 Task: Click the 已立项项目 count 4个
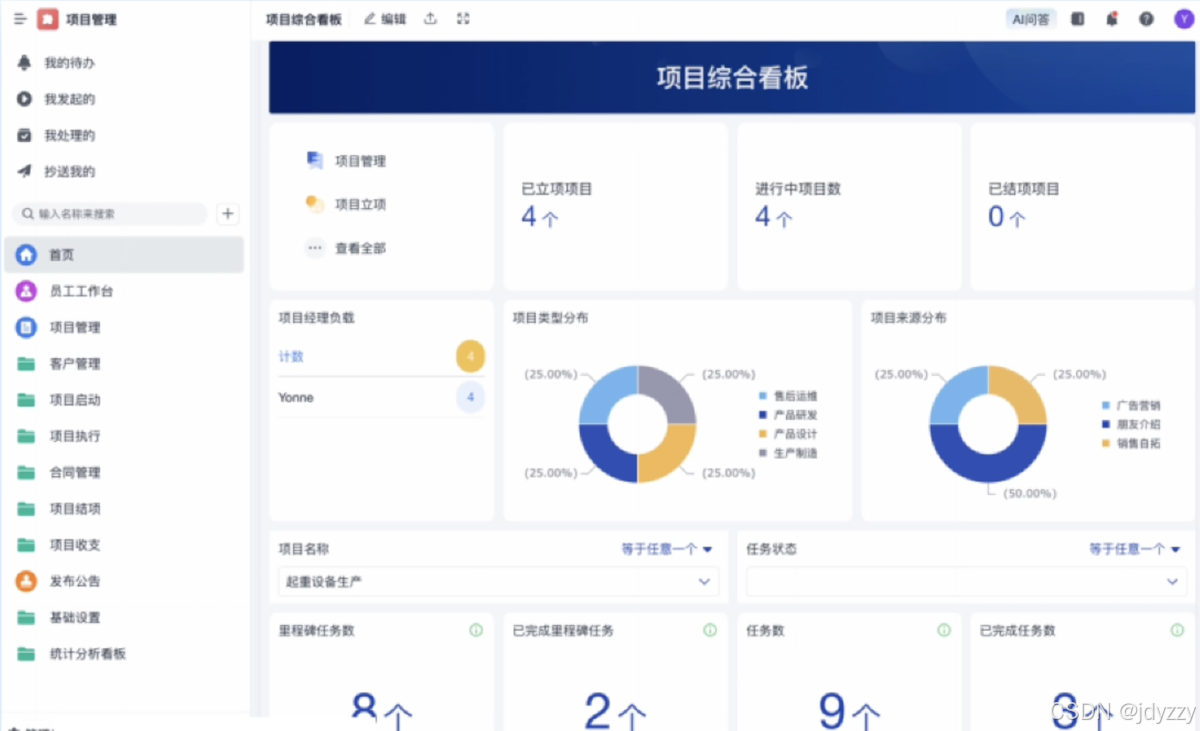tap(540, 216)
